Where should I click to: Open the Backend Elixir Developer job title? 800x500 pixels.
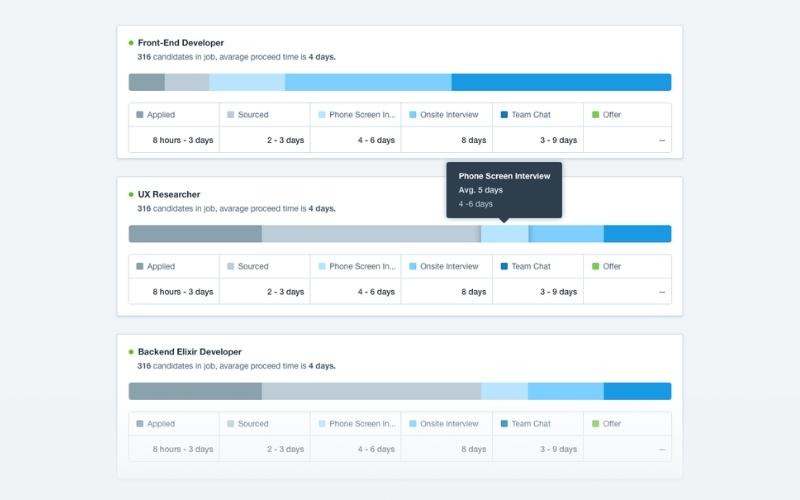(190, 352)
